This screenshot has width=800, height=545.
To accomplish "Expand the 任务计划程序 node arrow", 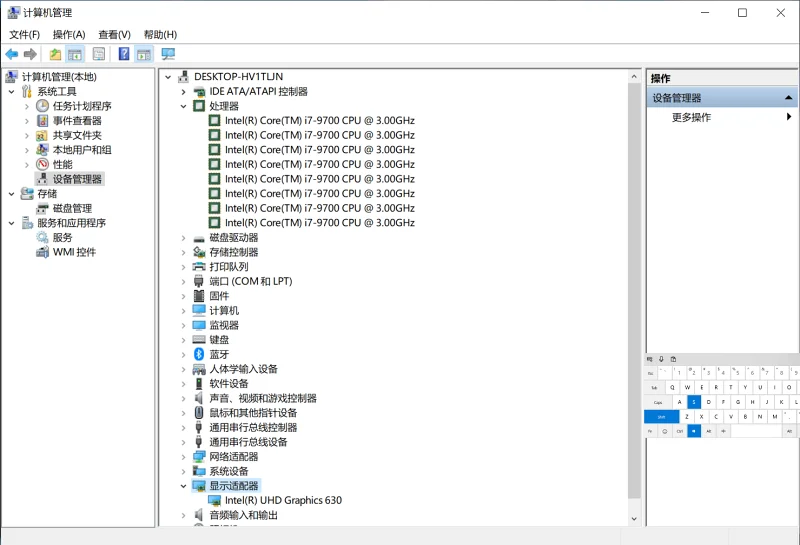I will point(27,107).
